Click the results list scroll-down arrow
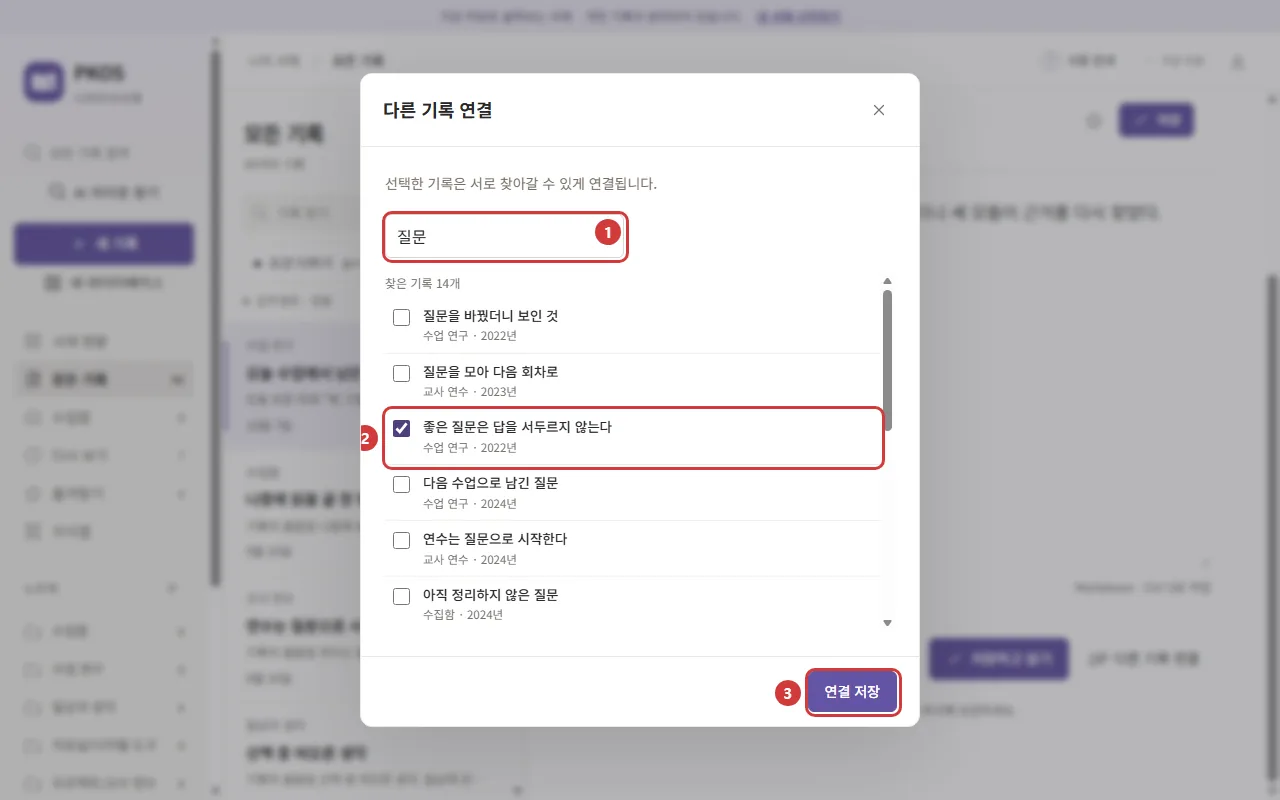The image size is (1280, 800). pyautogui.click(x=887, y=623)
